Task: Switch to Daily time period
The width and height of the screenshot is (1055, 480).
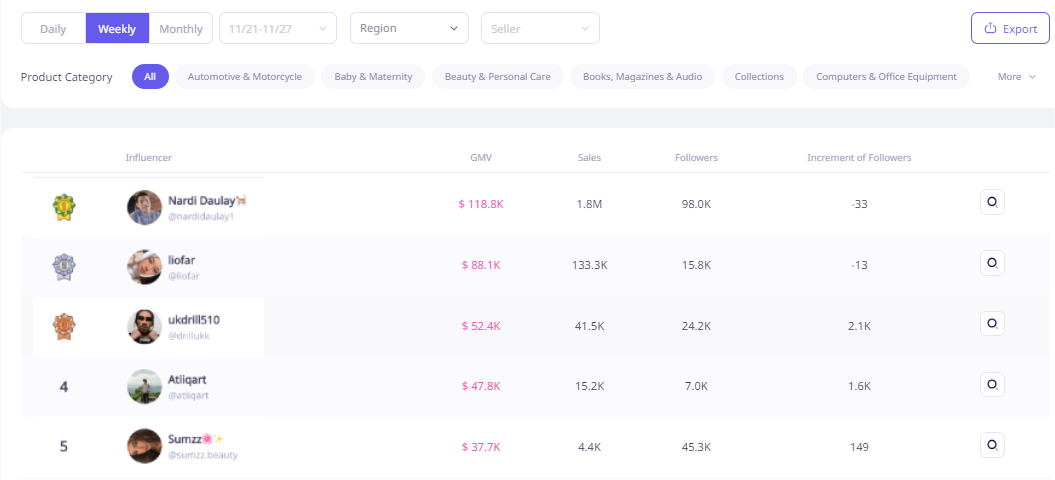Action: click(53, 29)
